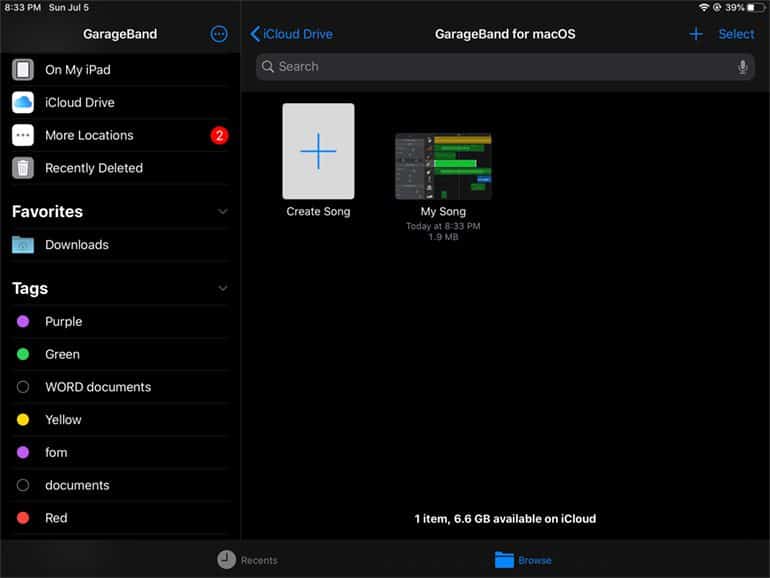Tap the Create Song tile
Viewport: 770px width, 578px height.
pos(318,151)
